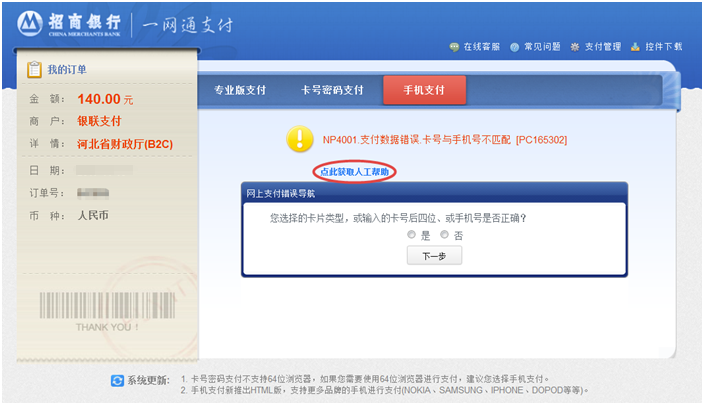702x404 pixels.
Task: Click the 点此获取人工帮助 link
Action: point(355,172)
